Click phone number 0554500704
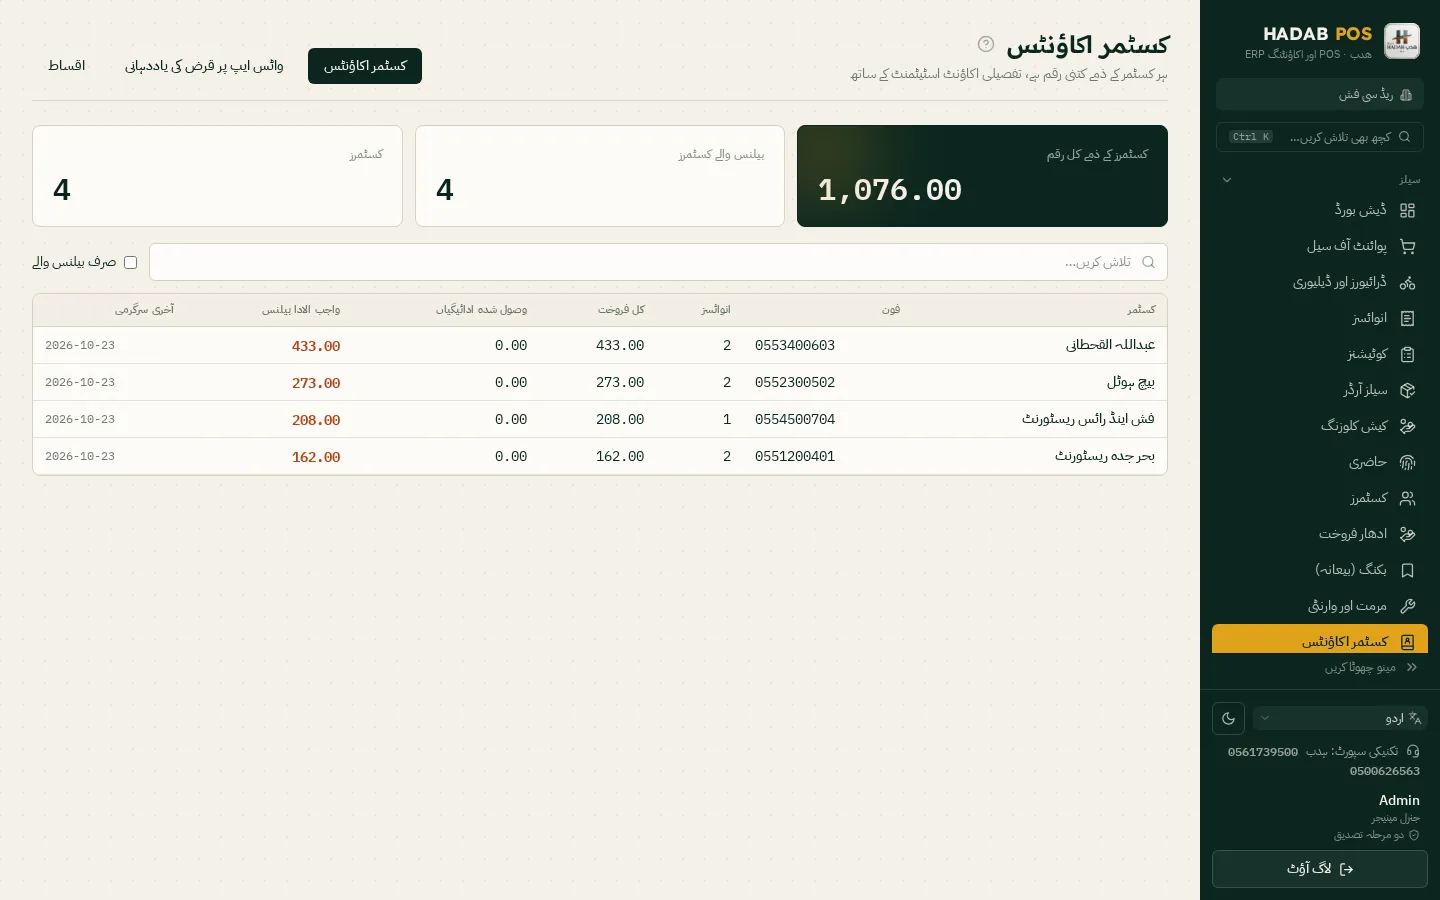 pos(795,419)
